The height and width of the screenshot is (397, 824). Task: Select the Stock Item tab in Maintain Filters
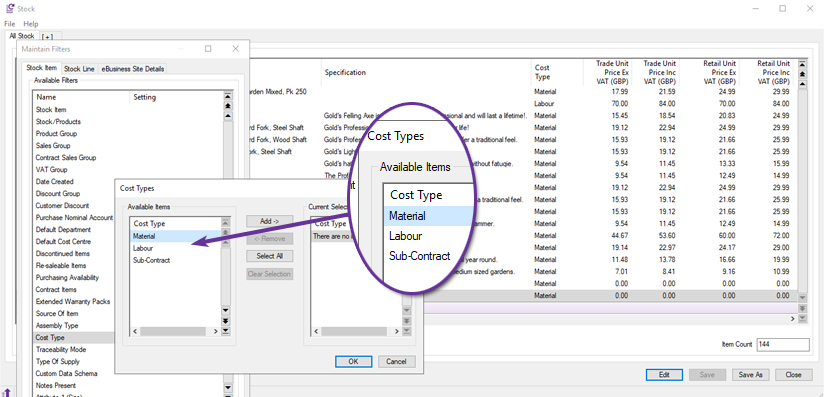(x=42, y=68)
